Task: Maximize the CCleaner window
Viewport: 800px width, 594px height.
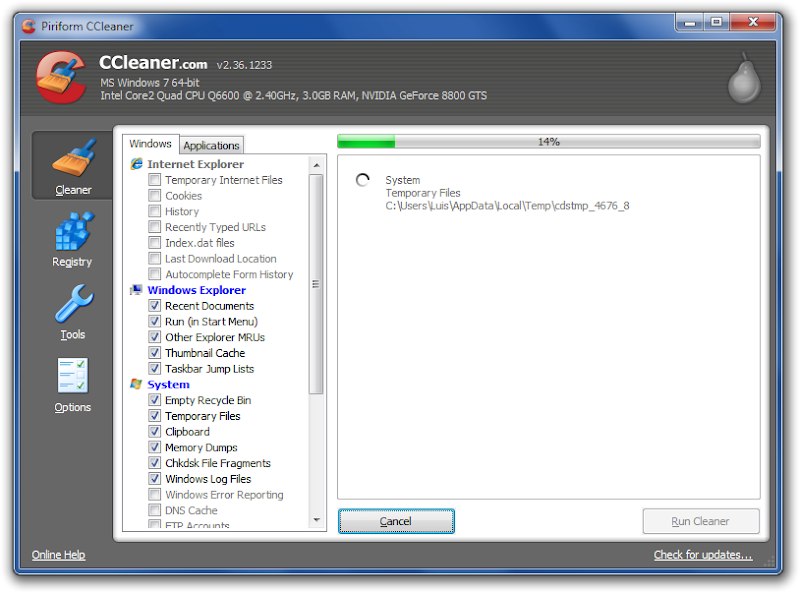Action: [716, 22]
